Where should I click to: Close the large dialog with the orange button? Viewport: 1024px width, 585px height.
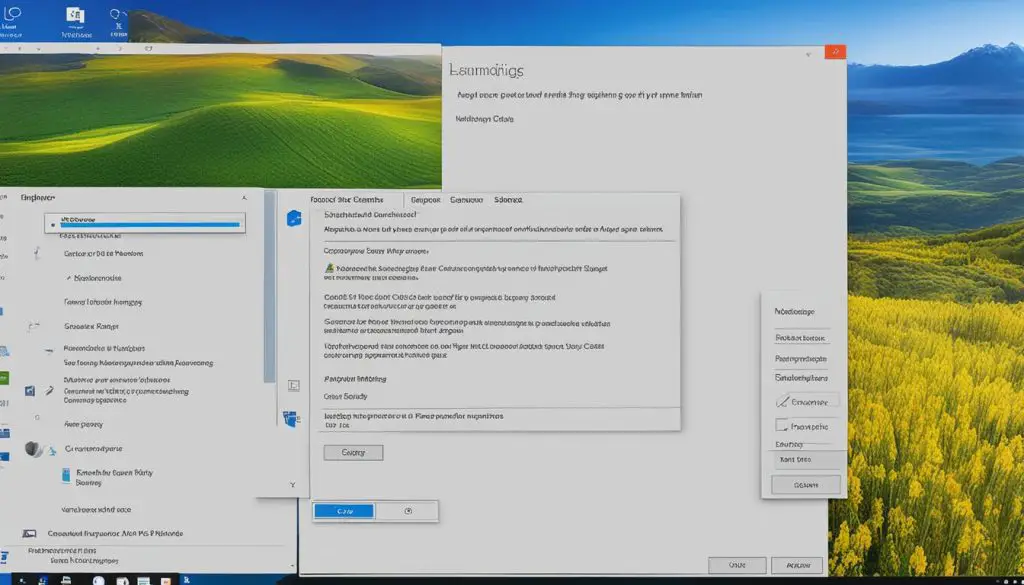pos(835,52)
